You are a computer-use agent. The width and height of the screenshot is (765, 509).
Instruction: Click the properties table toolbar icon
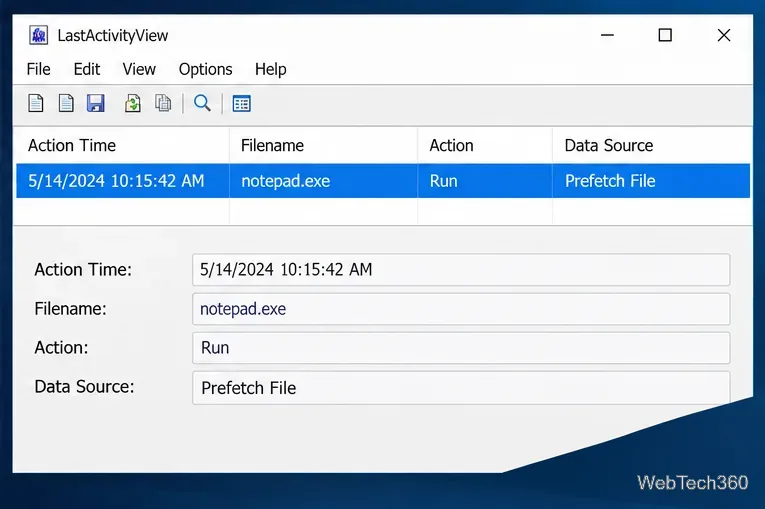(x=242, y=104)
